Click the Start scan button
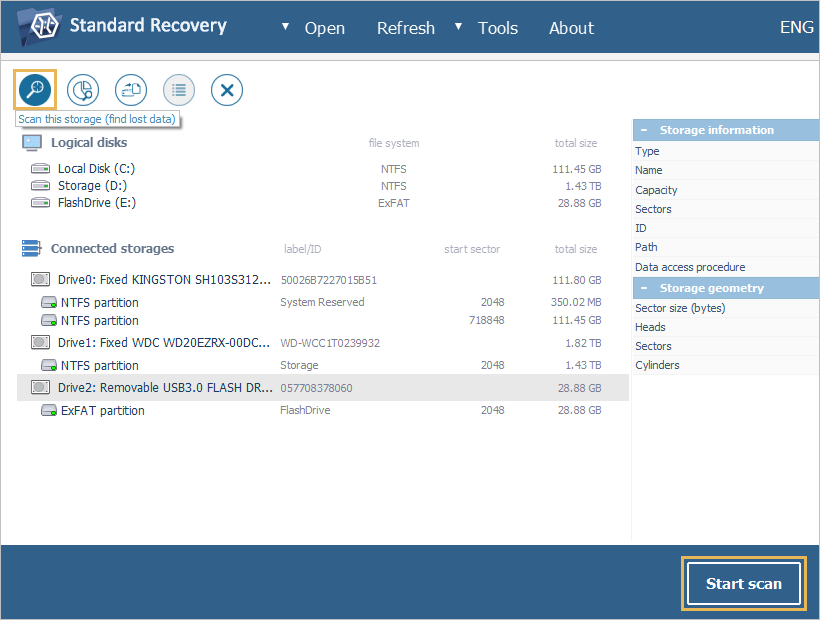The height and width of the screenshot is (620, 820). (x=743, y=583)
